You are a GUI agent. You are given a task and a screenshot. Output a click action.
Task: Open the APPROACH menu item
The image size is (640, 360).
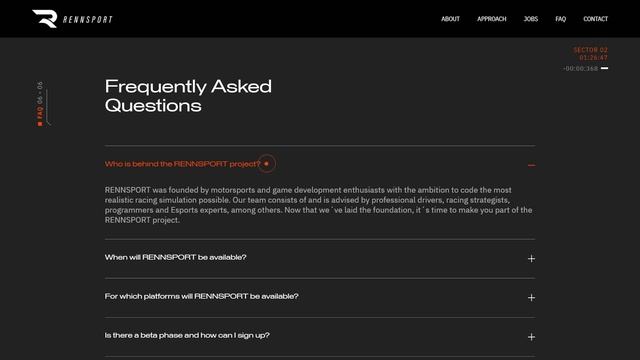coord(491,19)
